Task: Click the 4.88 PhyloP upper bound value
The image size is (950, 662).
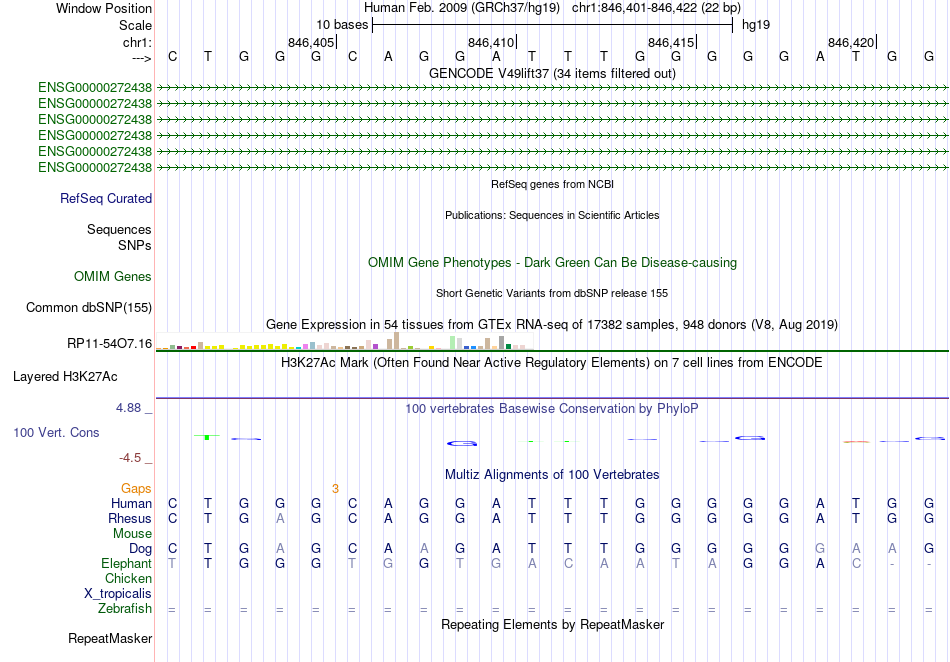Action: [x=128, y=408]
